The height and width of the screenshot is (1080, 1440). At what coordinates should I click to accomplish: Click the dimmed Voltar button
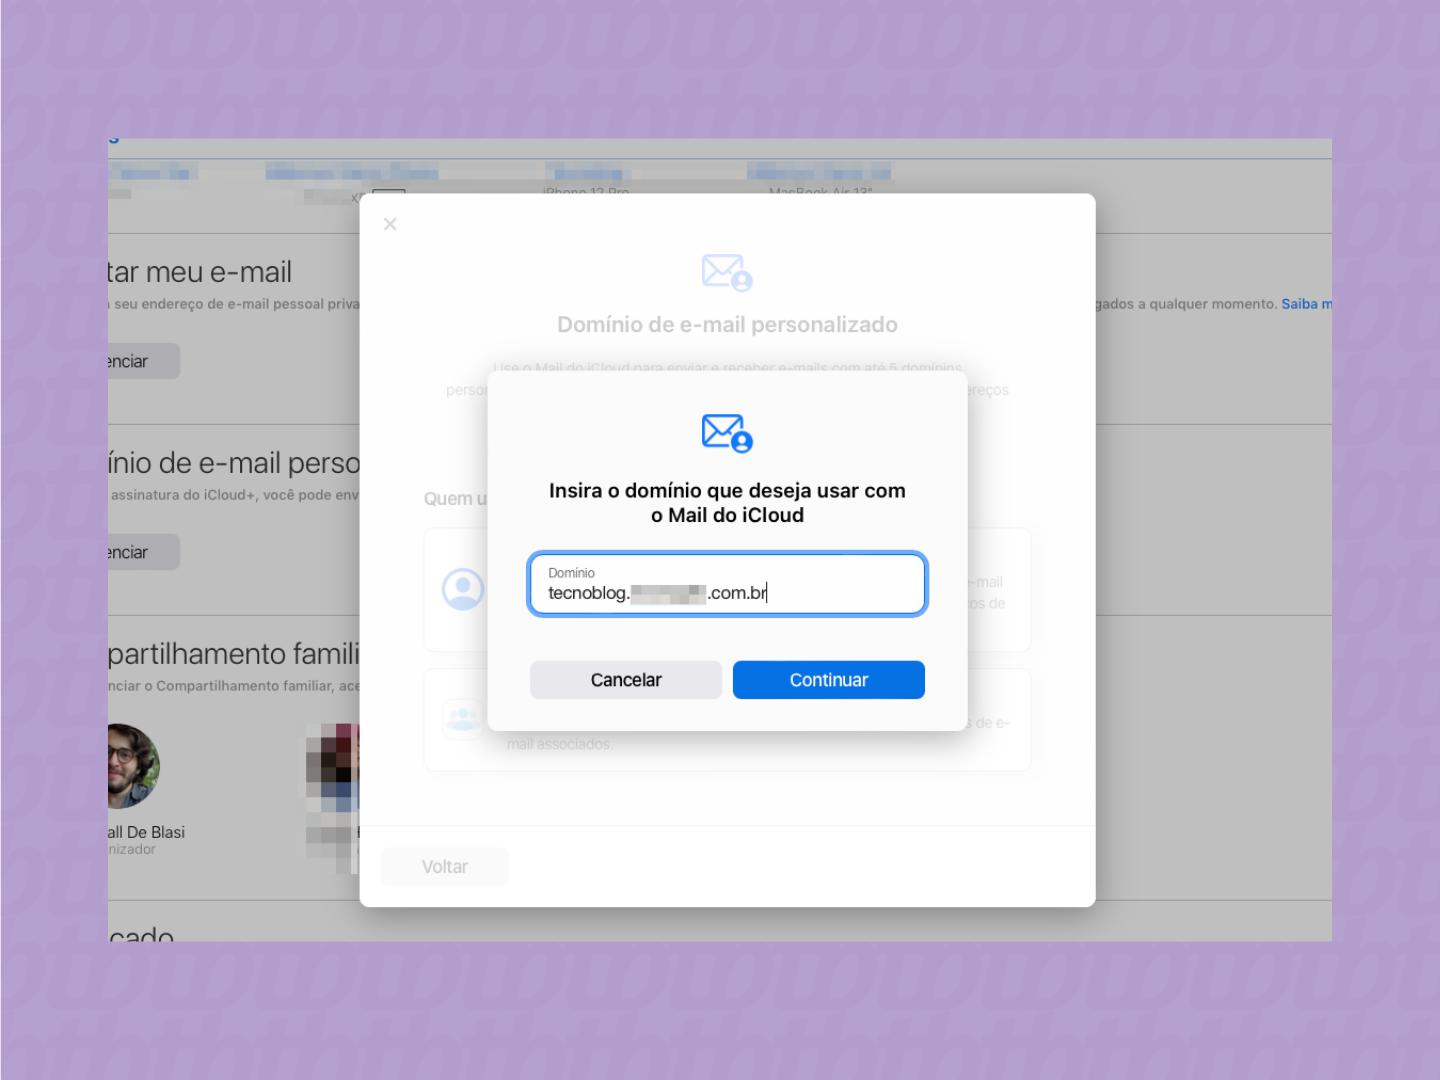(445, 867)
